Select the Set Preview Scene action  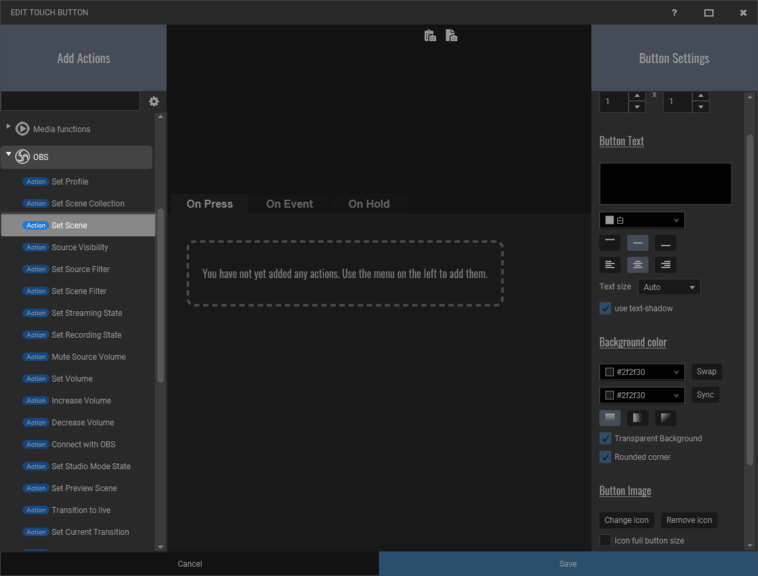(x=78, y=488)
